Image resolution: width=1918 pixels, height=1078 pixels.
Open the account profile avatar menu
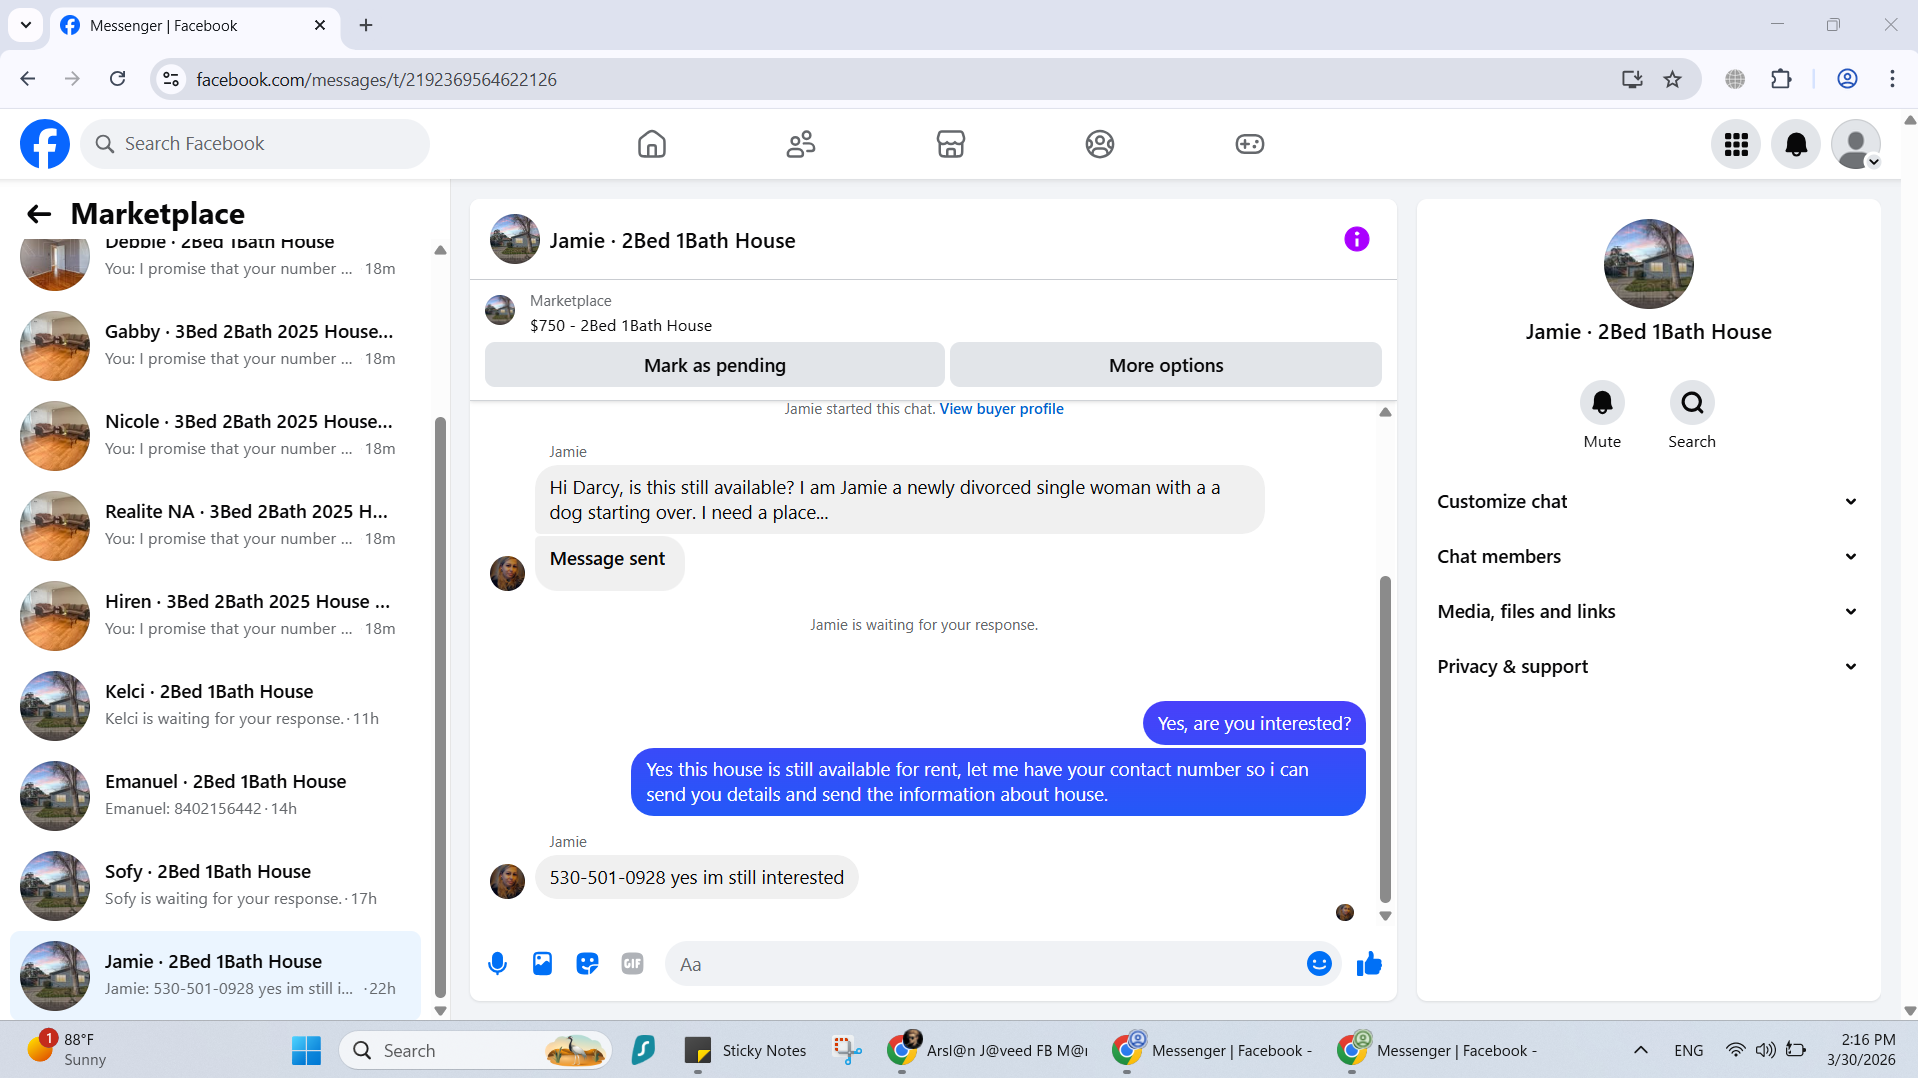1856,144
